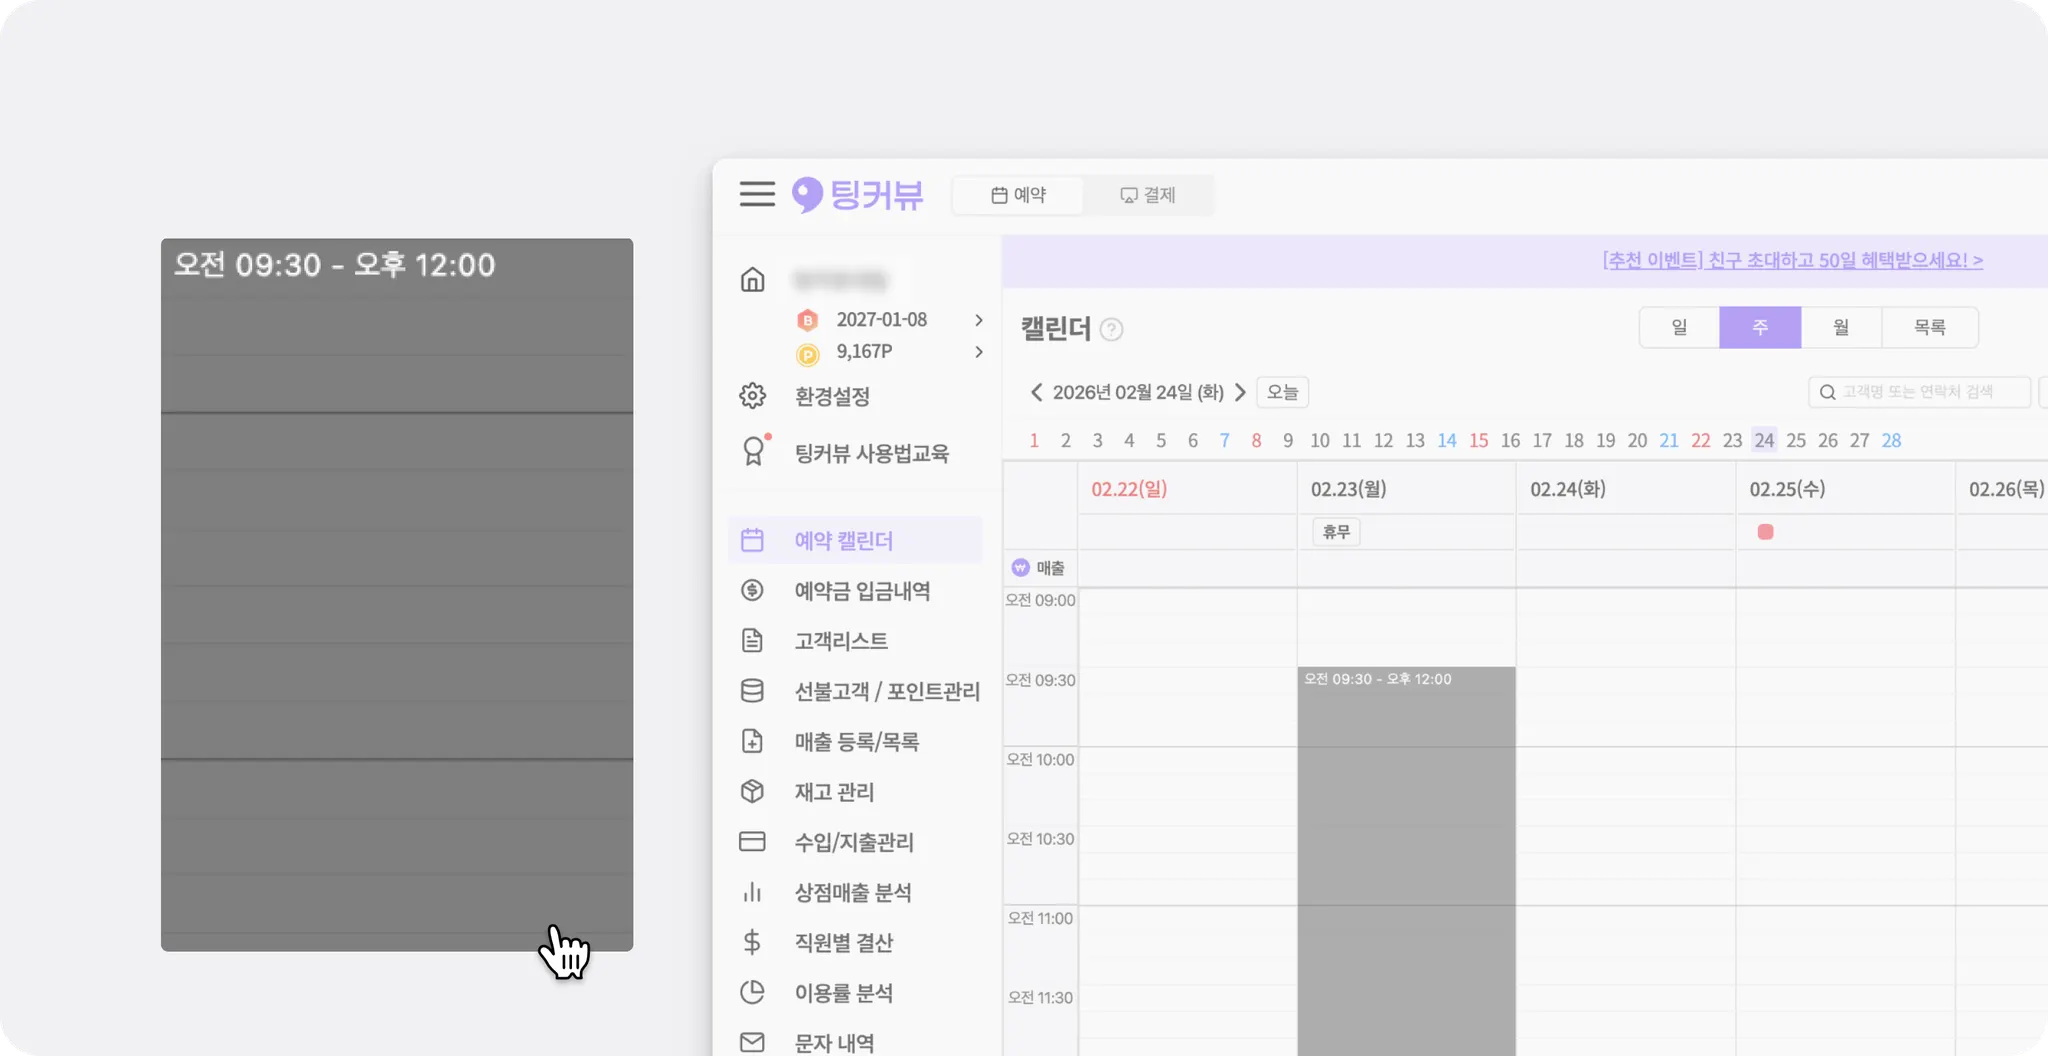2048x1056 pixels.
Task: Open the hamburger menu icon
Action: 757,194
